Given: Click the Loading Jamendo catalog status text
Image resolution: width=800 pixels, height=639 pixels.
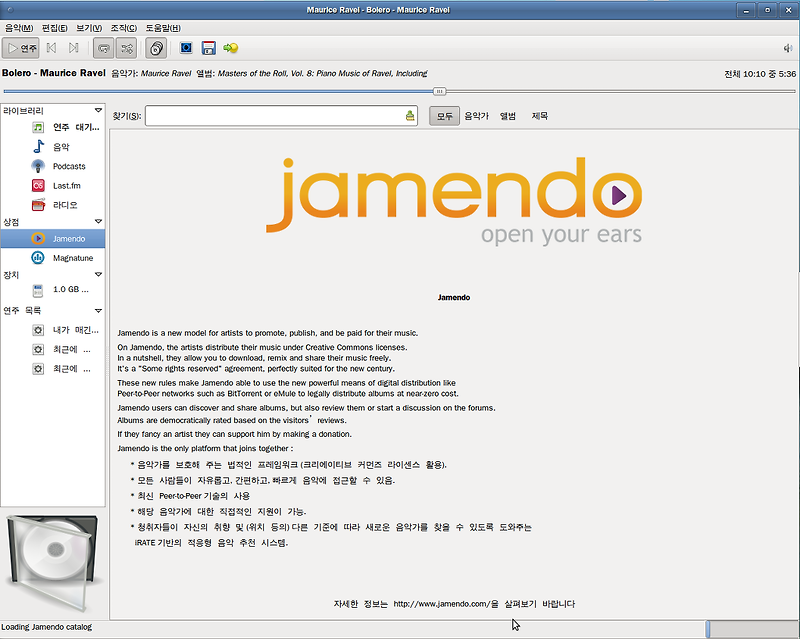Looking at the screenshot, I should click(46, 627).
